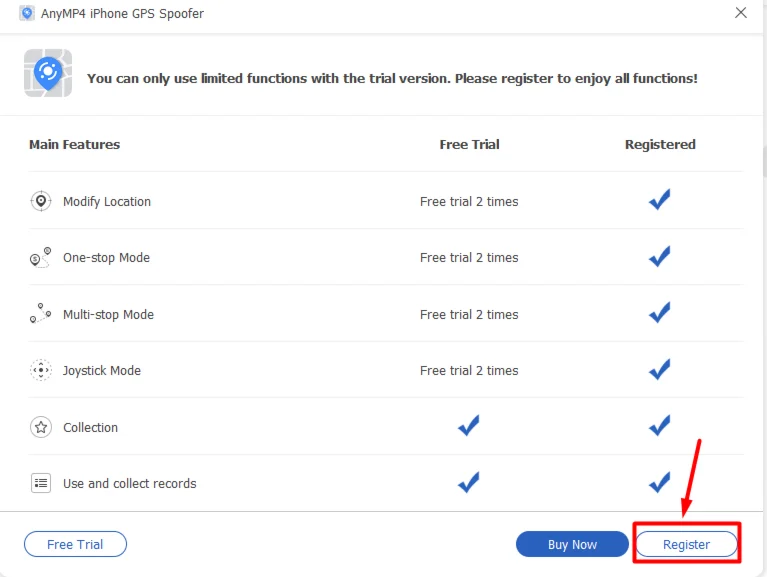Select the Multi-stop Mode feature label

point(108,314)
